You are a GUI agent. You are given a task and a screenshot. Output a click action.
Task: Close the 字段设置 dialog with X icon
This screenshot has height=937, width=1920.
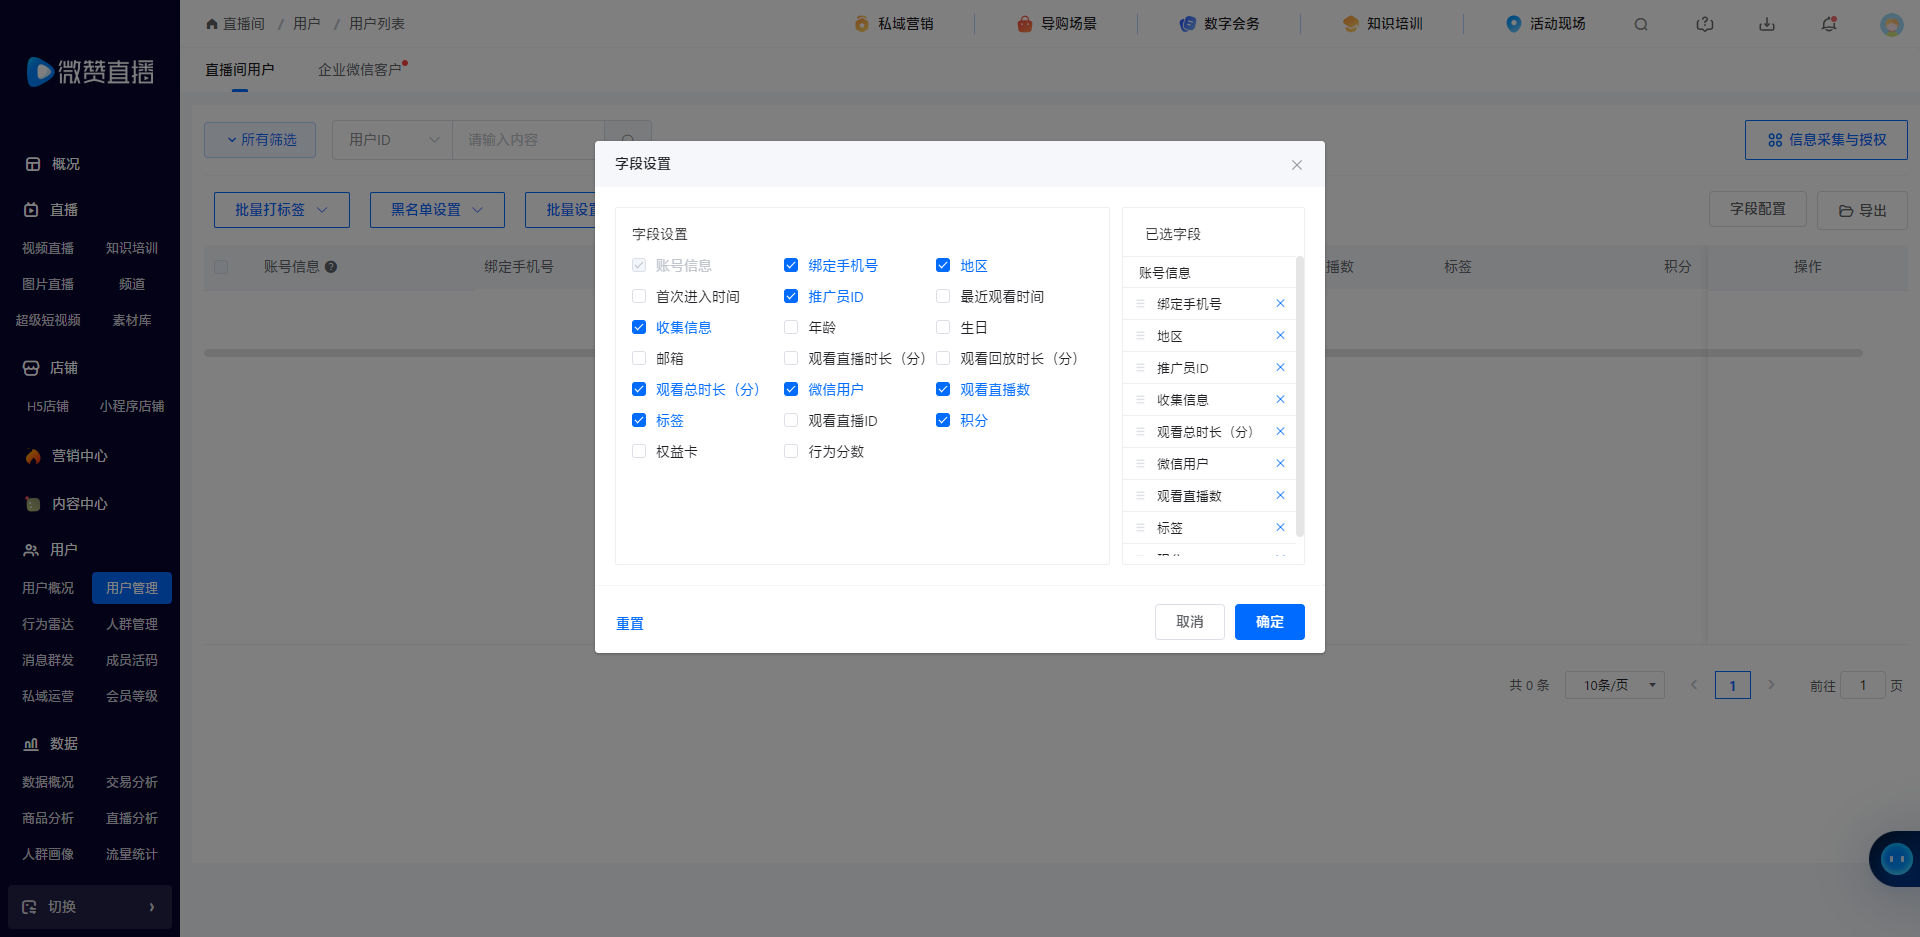coord(1296,165)
